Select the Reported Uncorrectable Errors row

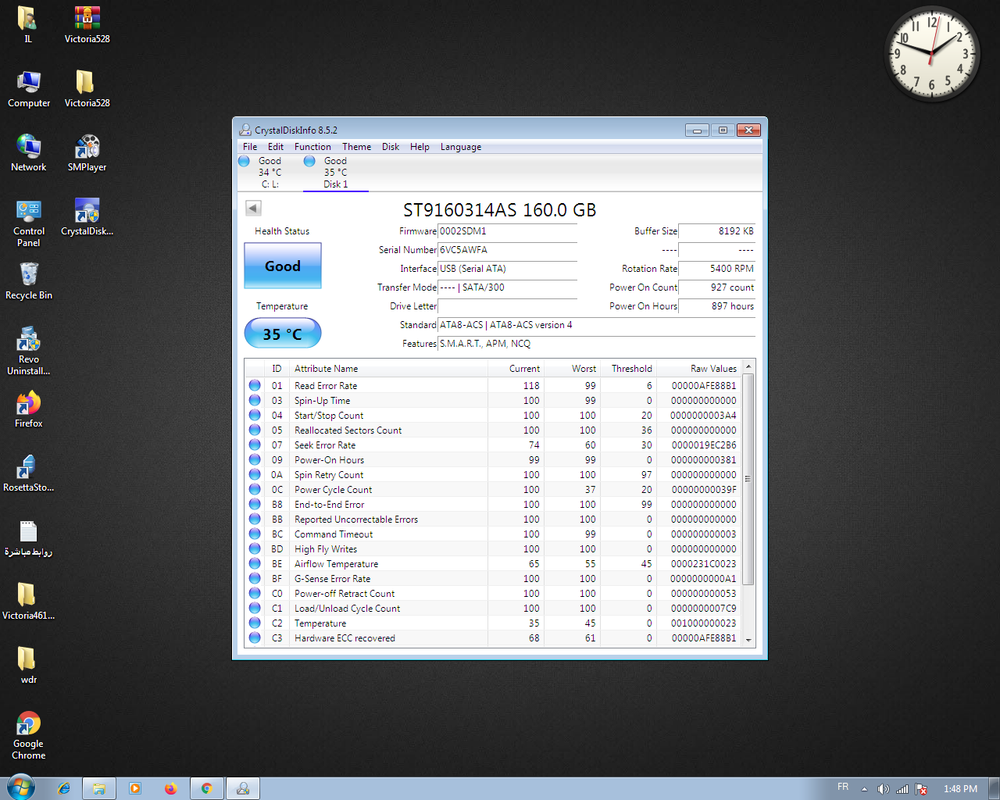tap(493, 519)
